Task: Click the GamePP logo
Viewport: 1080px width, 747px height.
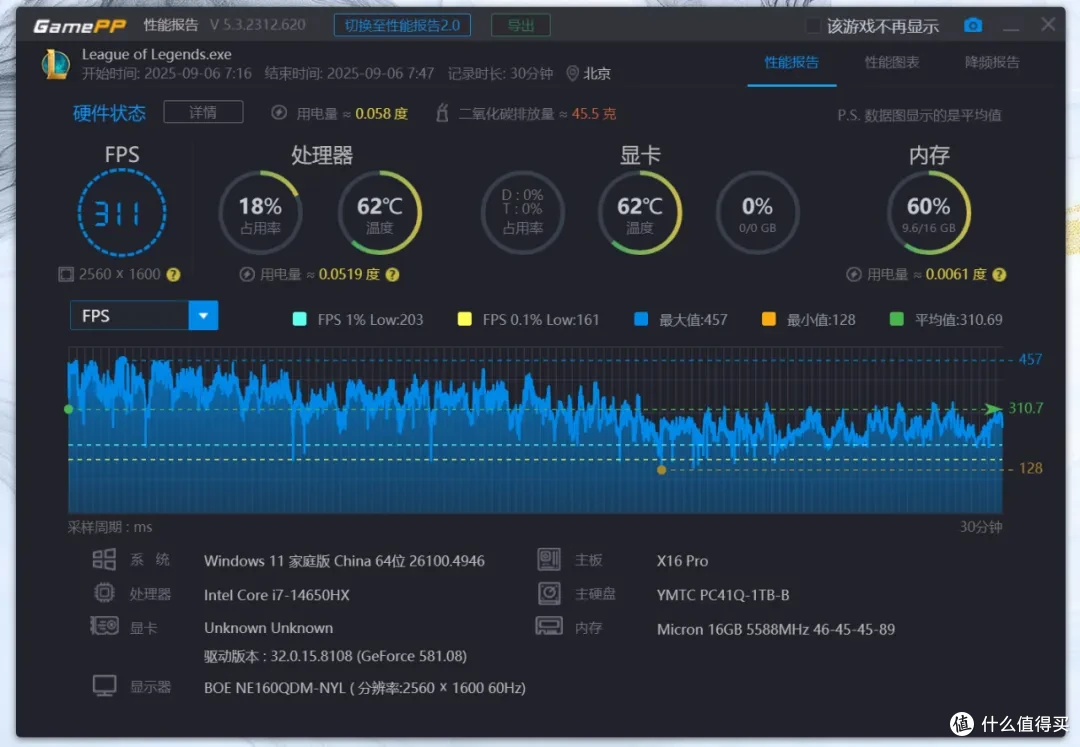Action: [x=80, y=26]
